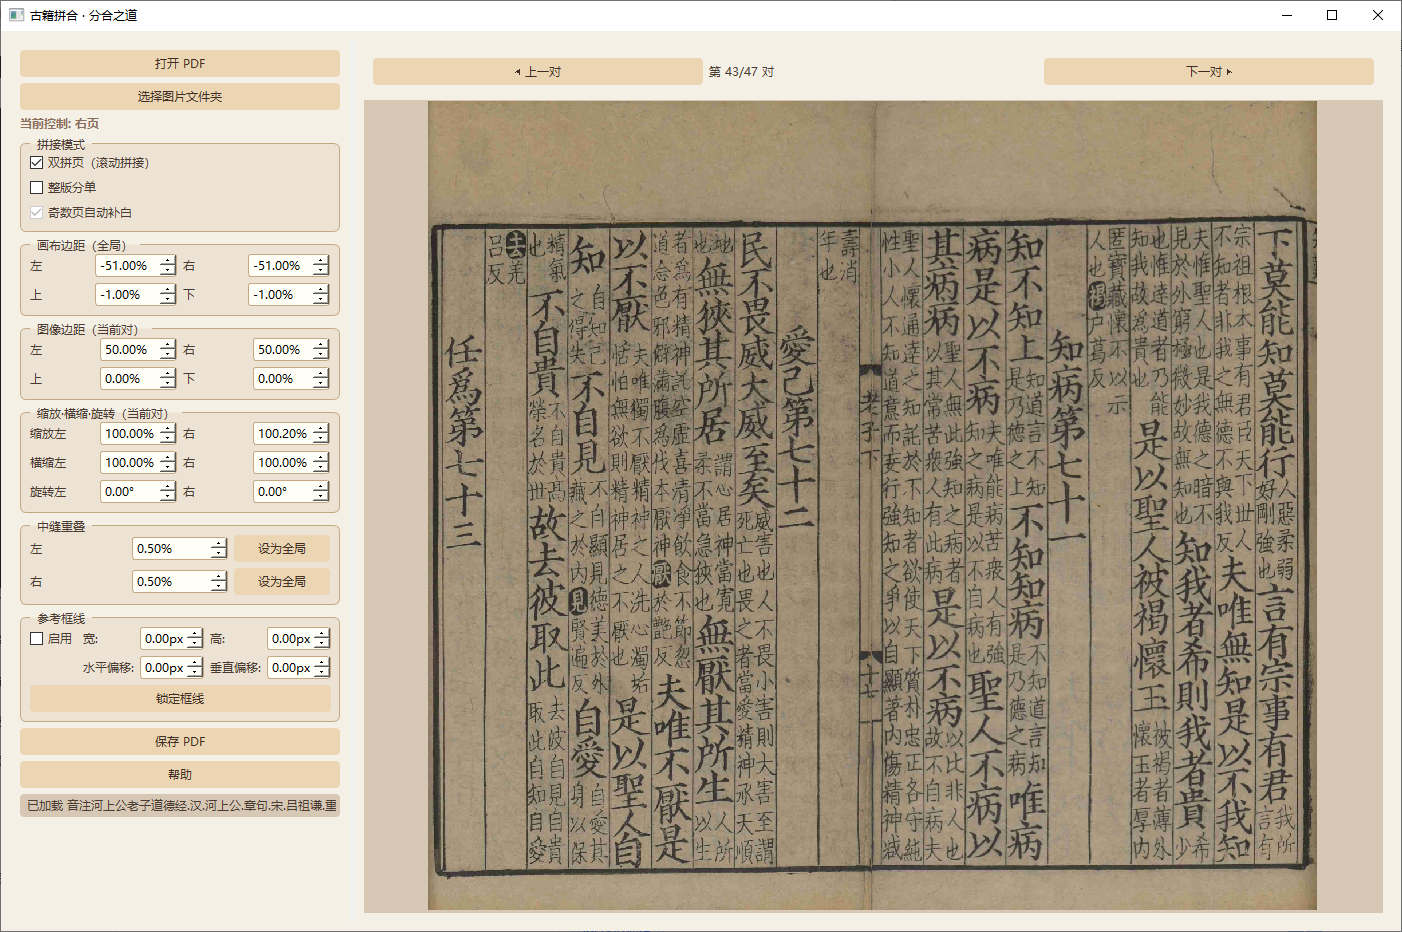Advance to next pair with 下一对
Screen dimensions: 1402x932
click(1208, 71)
